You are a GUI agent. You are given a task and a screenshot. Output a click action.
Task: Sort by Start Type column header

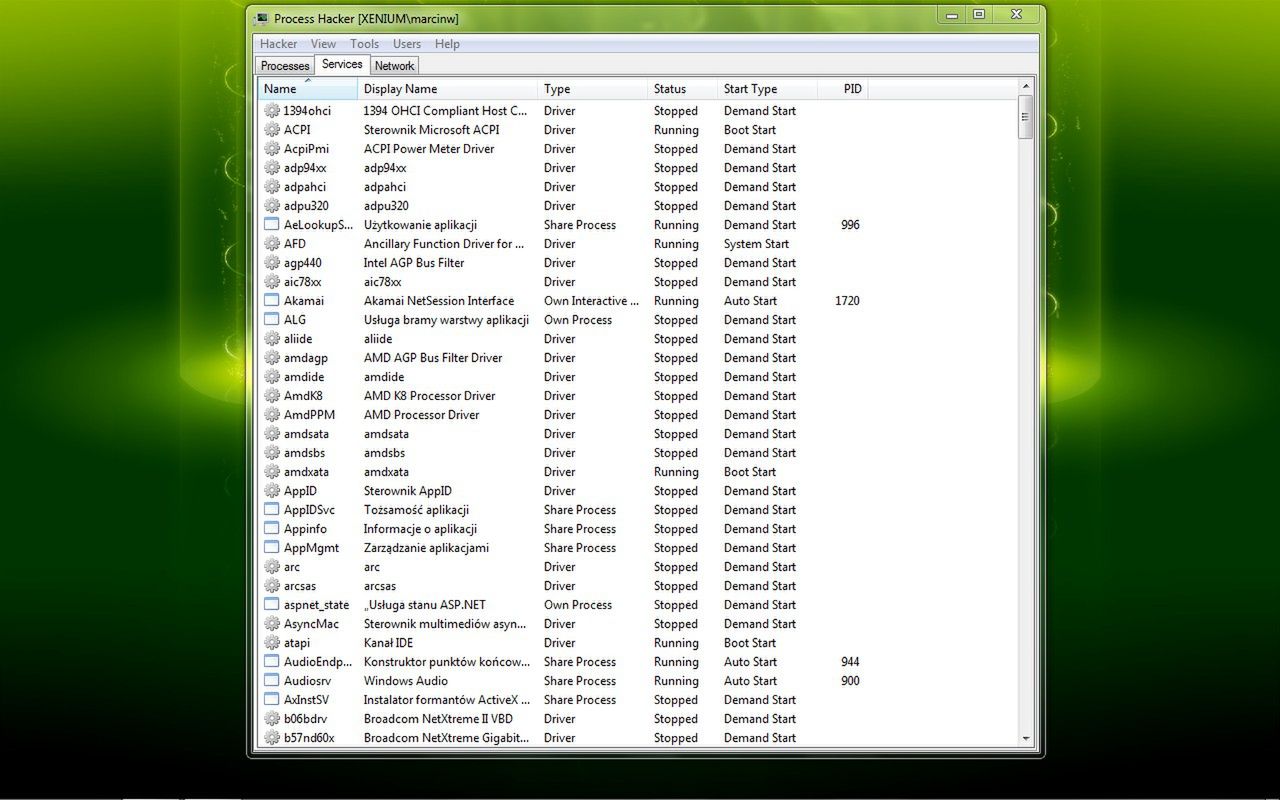coord(767,89)
